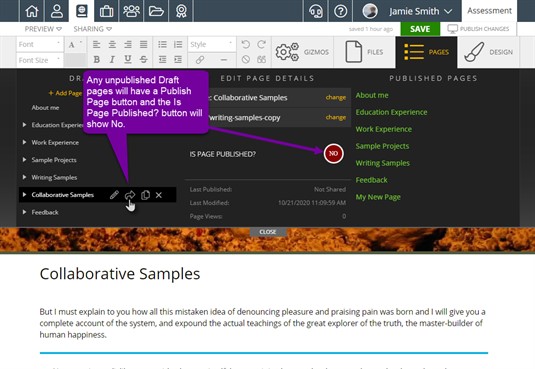Click the publish page arrow for Collaborative Samples
The height and width of the screenshot is (369, 535).
click(130, 195)
